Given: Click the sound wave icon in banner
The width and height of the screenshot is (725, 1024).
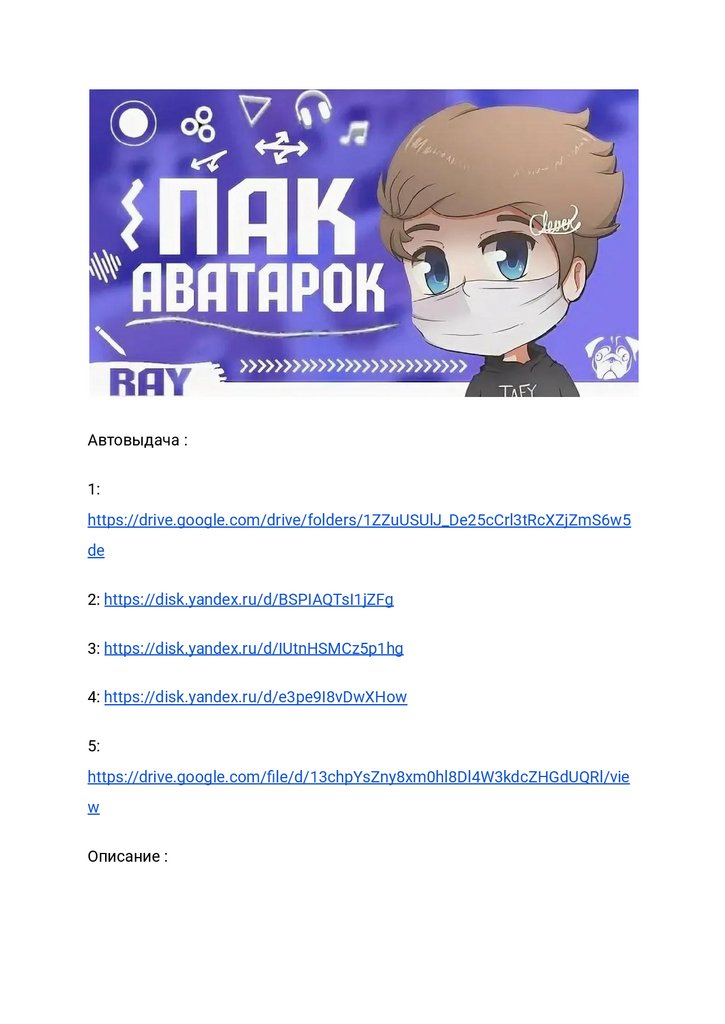Looking at the screenshot, I should [105, 264].
